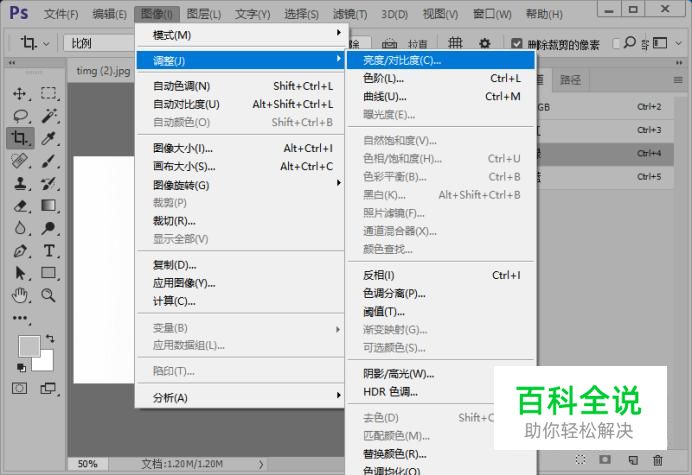Select the Move tool
Image resolution: width=692 pixels, height=475 pixels.
point(19,94)
